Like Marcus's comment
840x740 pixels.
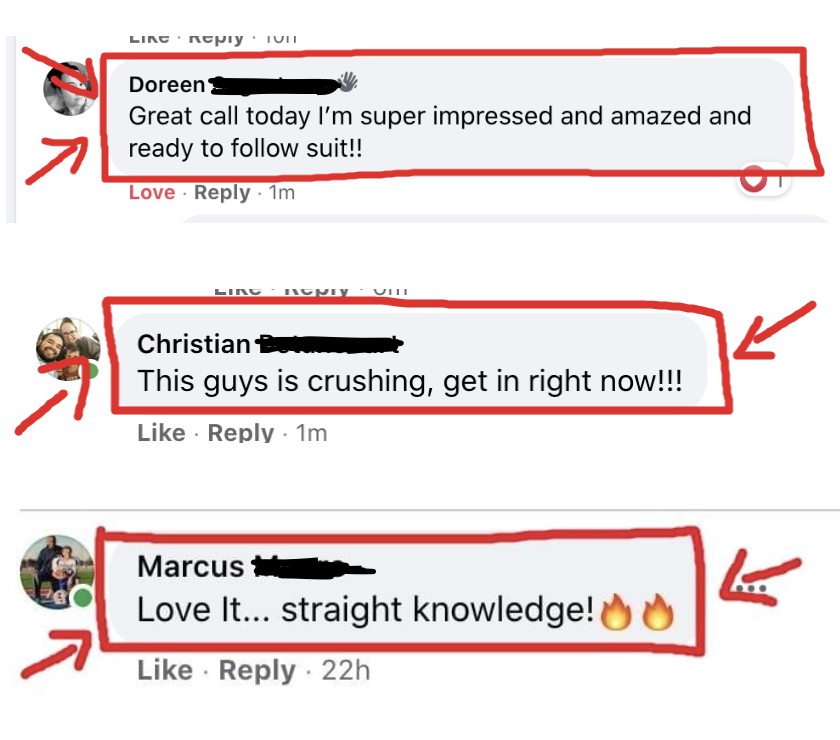coord(165,670)
